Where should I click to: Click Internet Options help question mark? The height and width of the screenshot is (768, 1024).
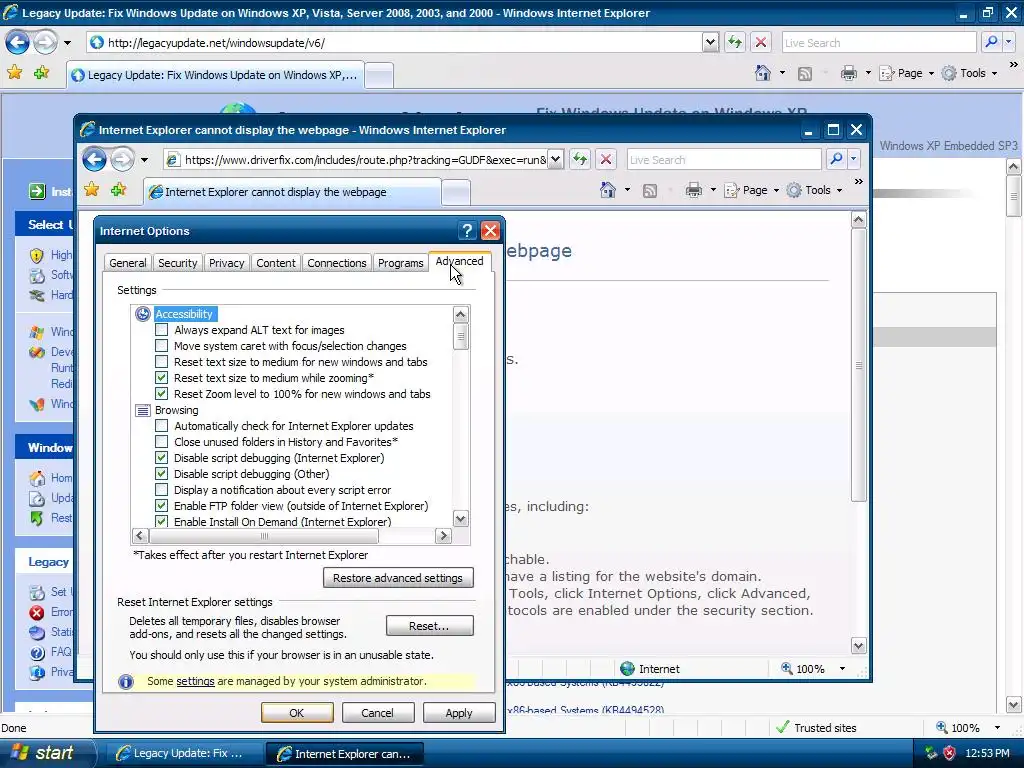(467, 231)
